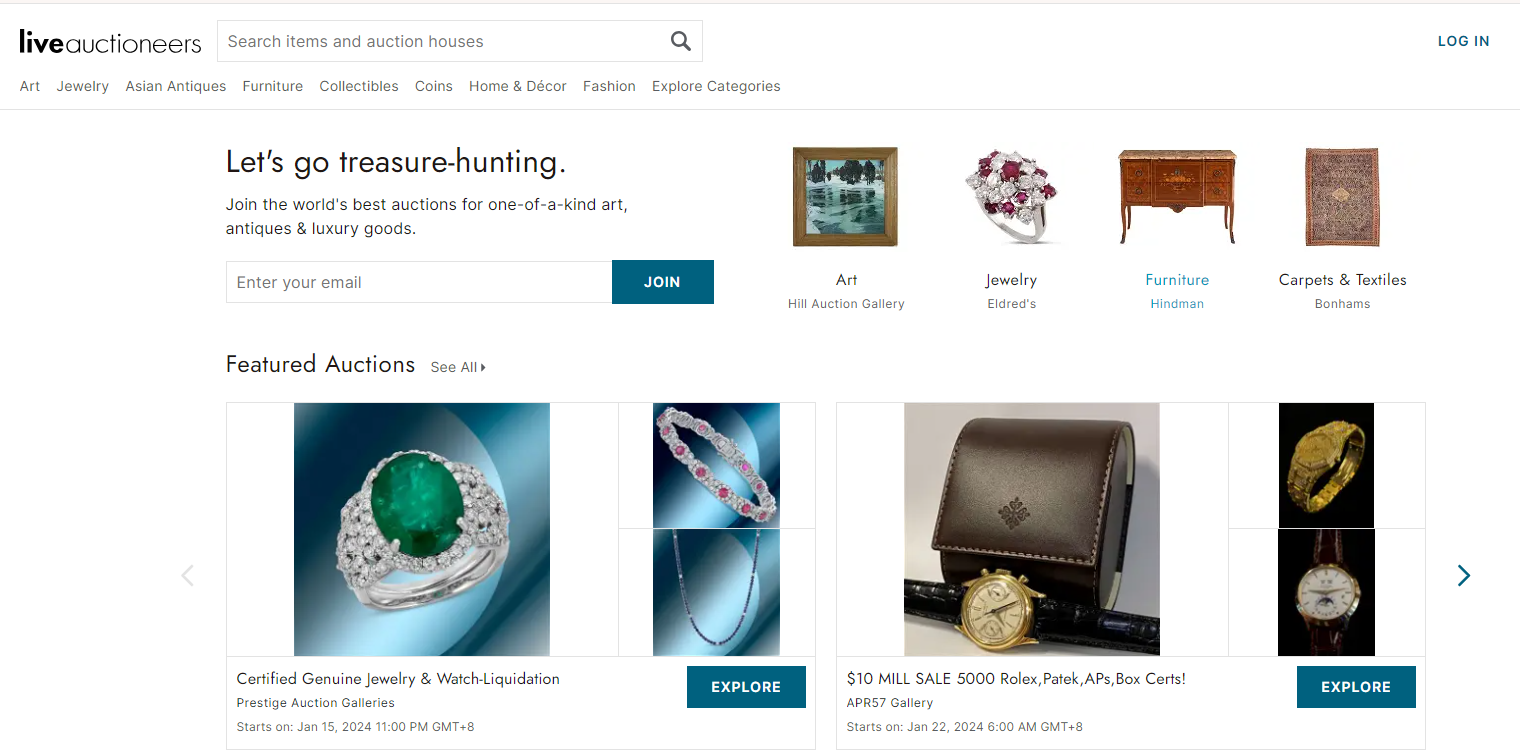This screenshot has height=752, width=1520.
Task: Click the liveauctioneers logo
Action: (110, 42)
